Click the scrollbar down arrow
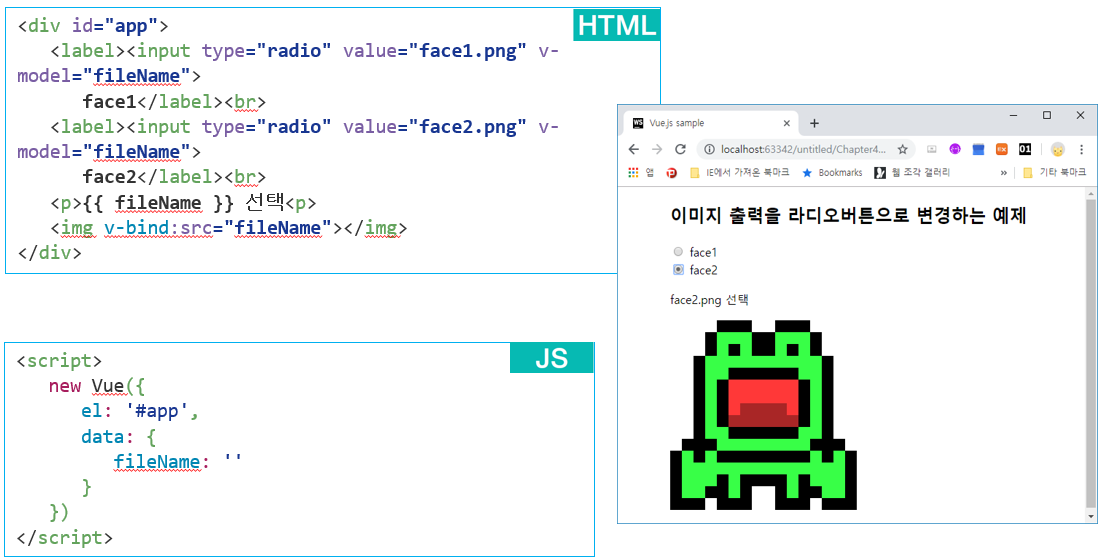Viewport: 1101px width, 559px height. click(1090, 516)
